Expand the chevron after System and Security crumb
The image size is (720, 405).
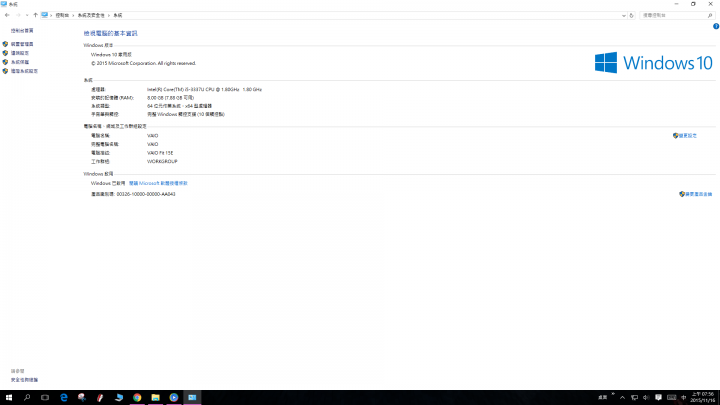coord(109,15)
